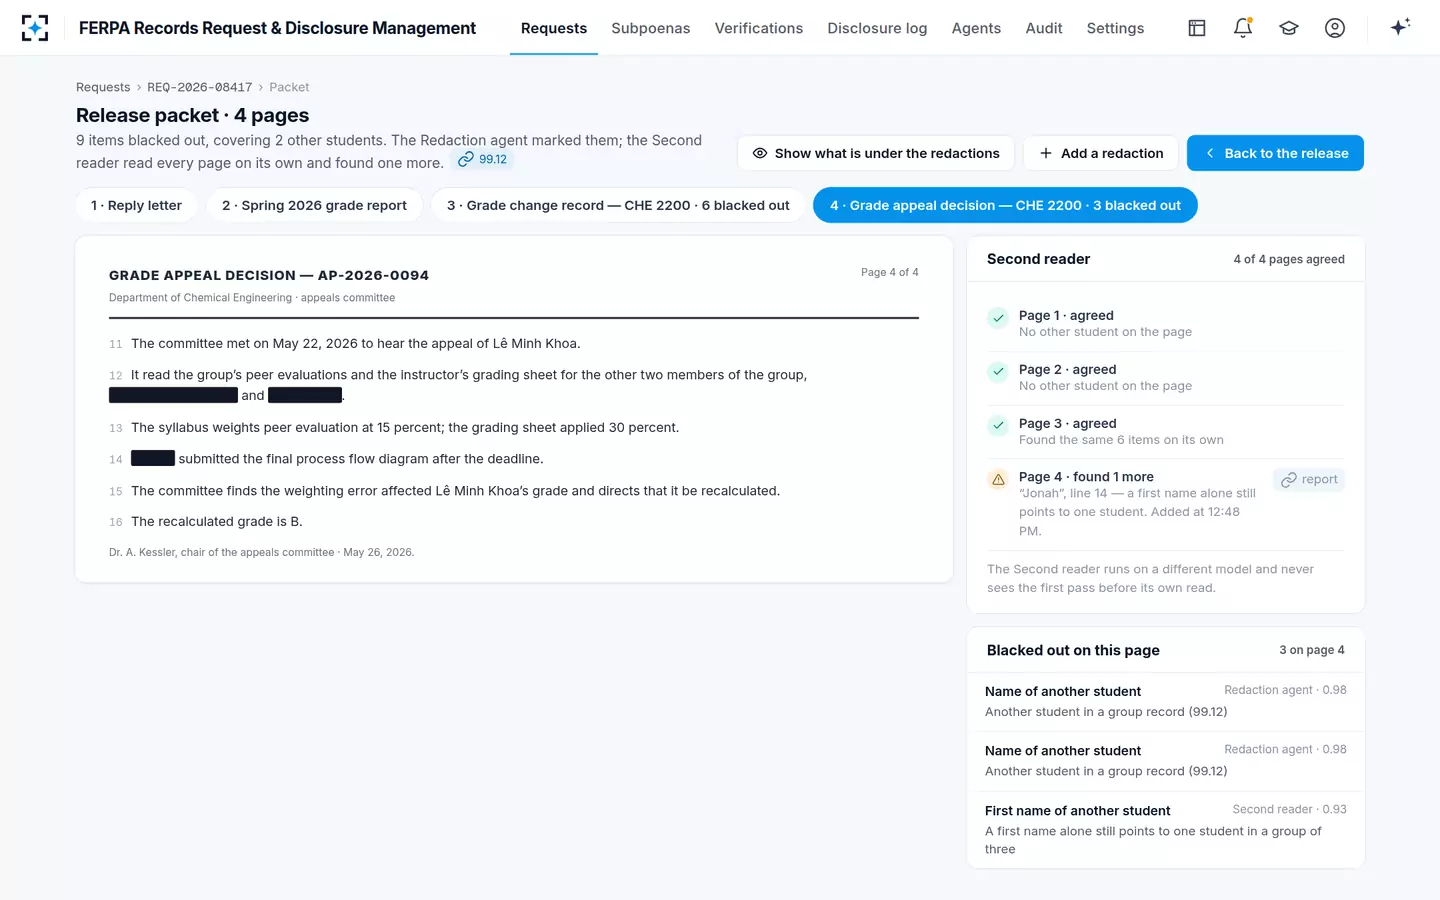Open the AI sparkle assistant icon
Image resolution: width=1440 pixels, height=900 pixels.
(1400, 27)
